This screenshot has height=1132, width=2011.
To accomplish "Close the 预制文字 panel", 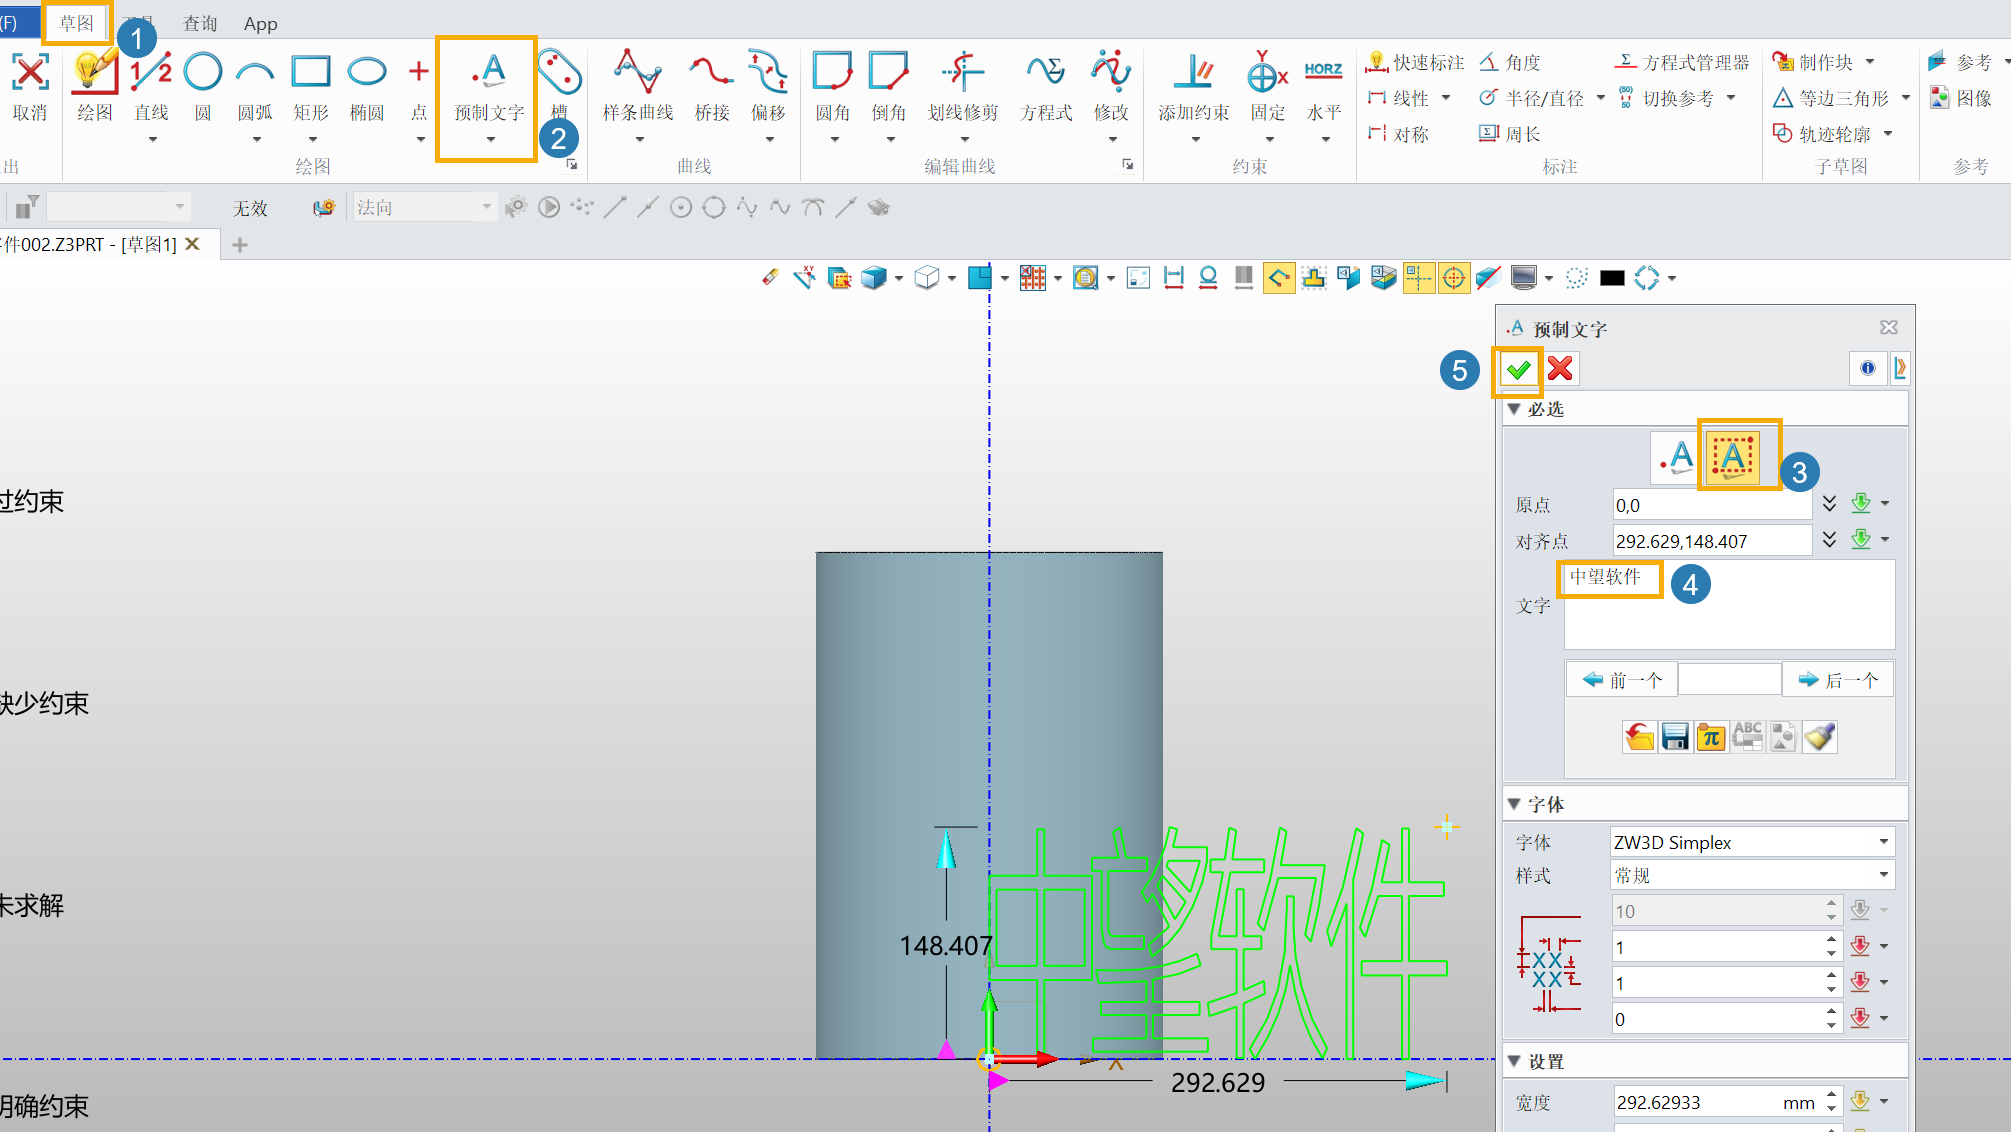I will [x=1889, y=328].
